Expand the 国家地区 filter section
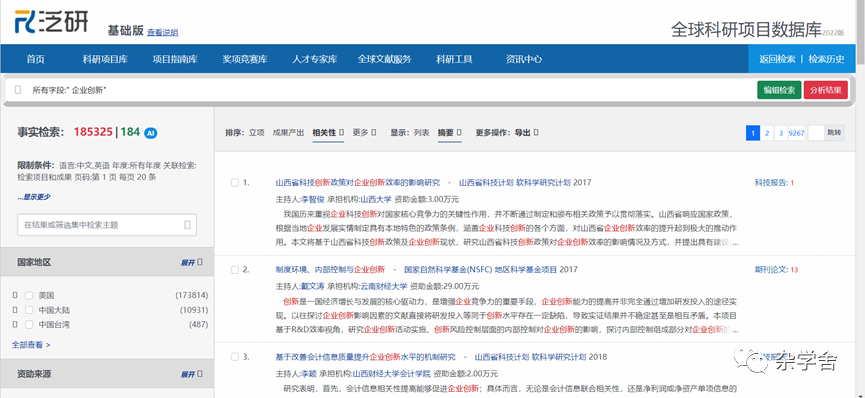 point(191,262)
